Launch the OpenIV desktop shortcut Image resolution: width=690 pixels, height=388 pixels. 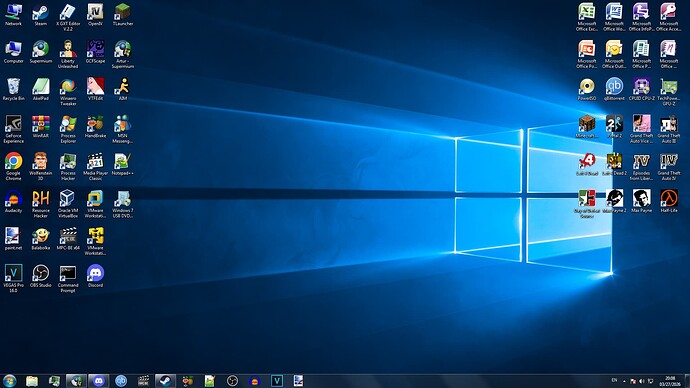tap(95, 15)
